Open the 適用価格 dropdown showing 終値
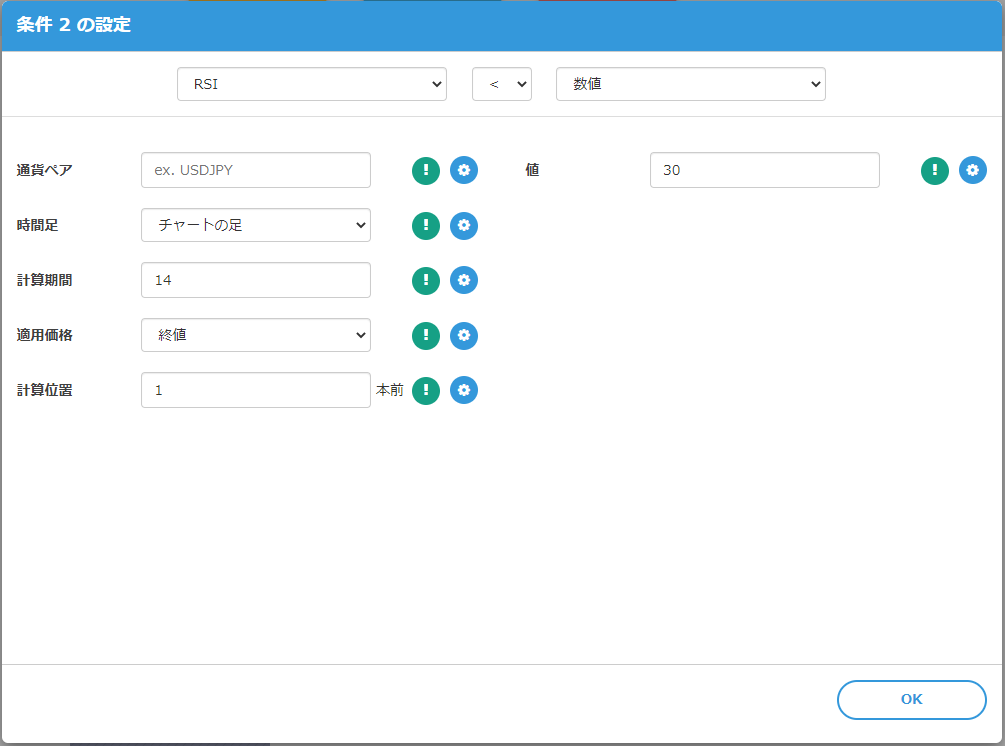The image size is (1005, 746). pyautogui.click(x=256, y=335)
